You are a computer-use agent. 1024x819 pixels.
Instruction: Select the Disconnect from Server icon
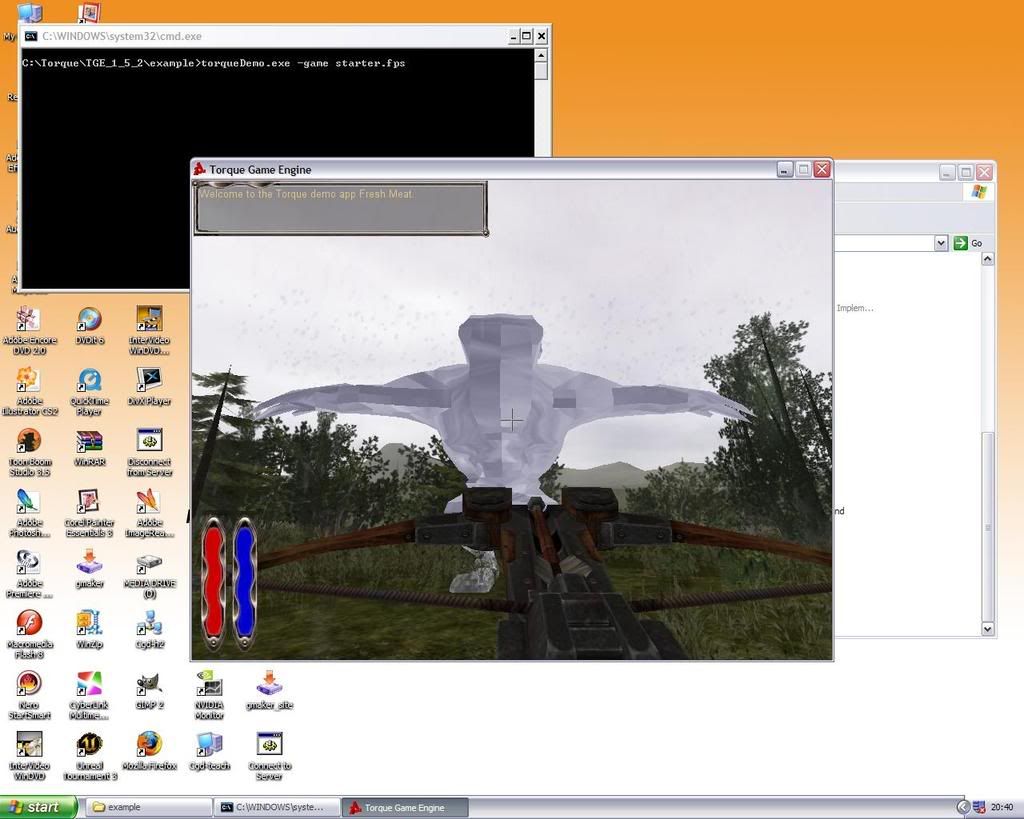(x=150, y=452)
